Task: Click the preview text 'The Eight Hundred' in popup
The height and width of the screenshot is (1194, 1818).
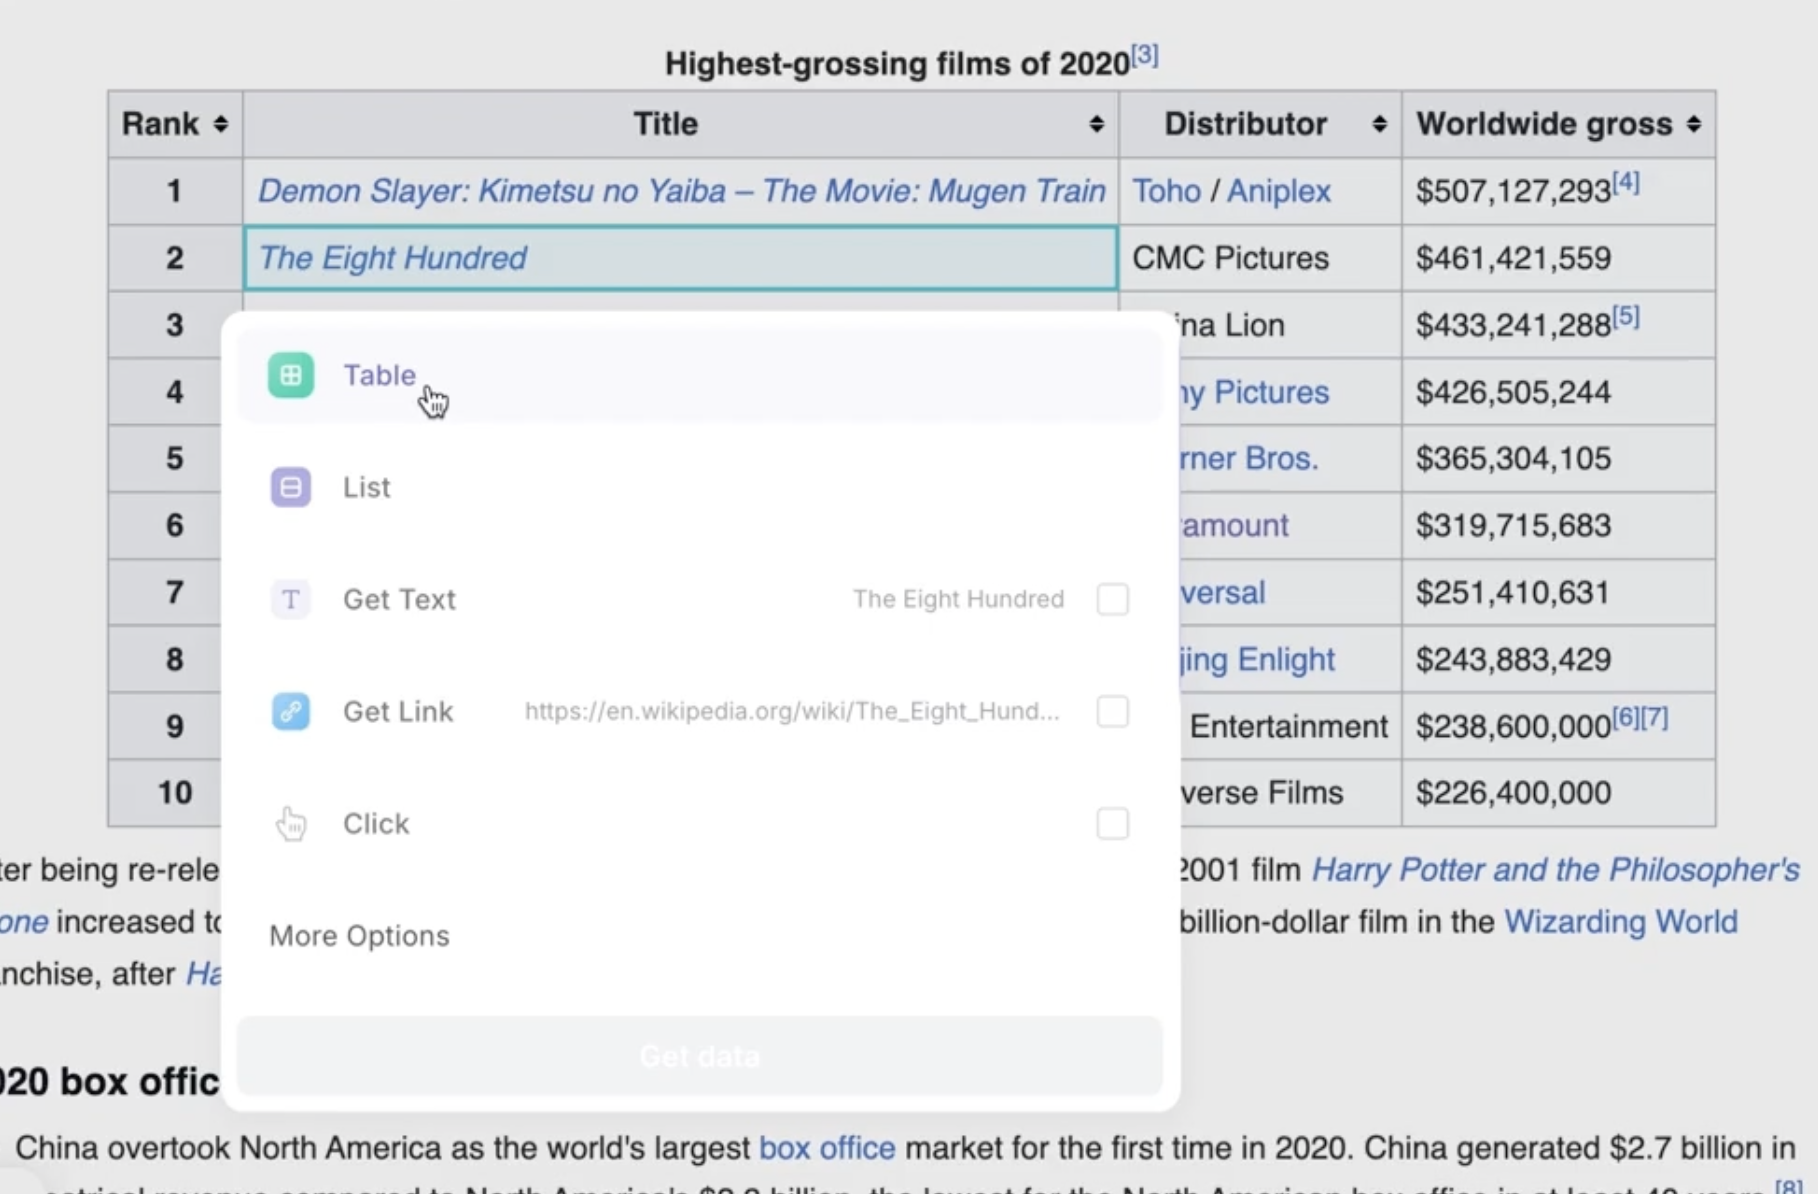Action: tap(958, 599)
